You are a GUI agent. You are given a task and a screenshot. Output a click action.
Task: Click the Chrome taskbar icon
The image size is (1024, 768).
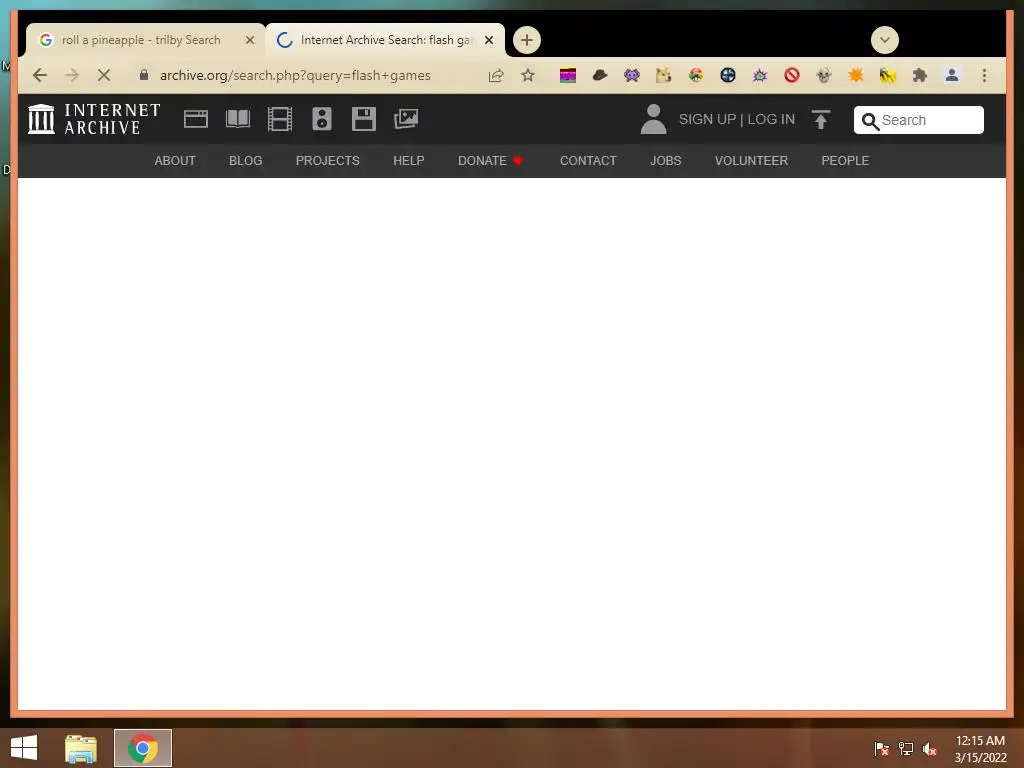(143, 748)
